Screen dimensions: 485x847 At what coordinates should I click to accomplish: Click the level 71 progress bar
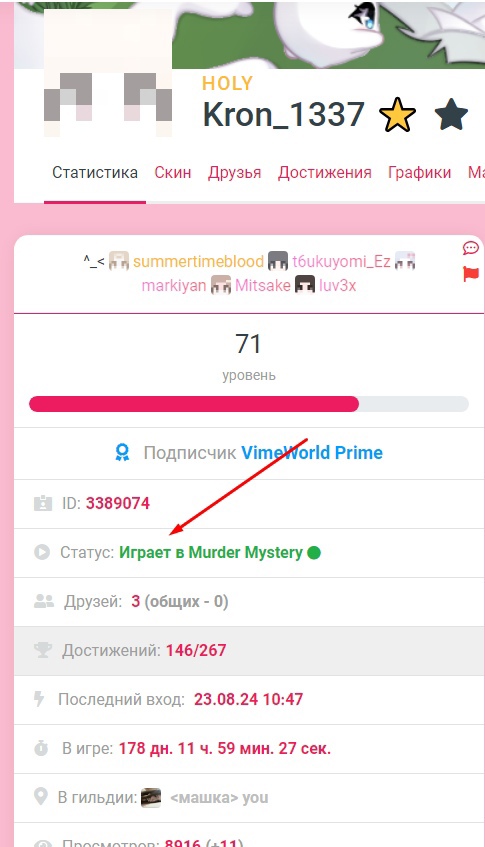248,404
